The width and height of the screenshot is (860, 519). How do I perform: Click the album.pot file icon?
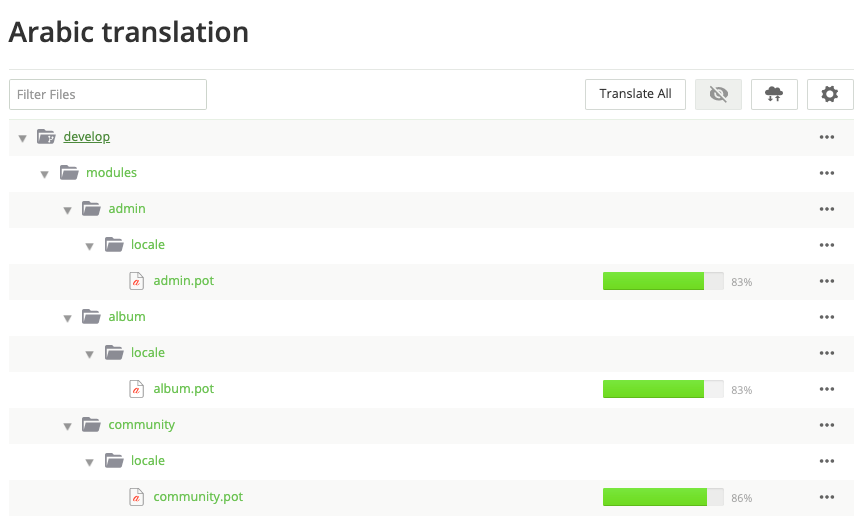pos(137,389)
